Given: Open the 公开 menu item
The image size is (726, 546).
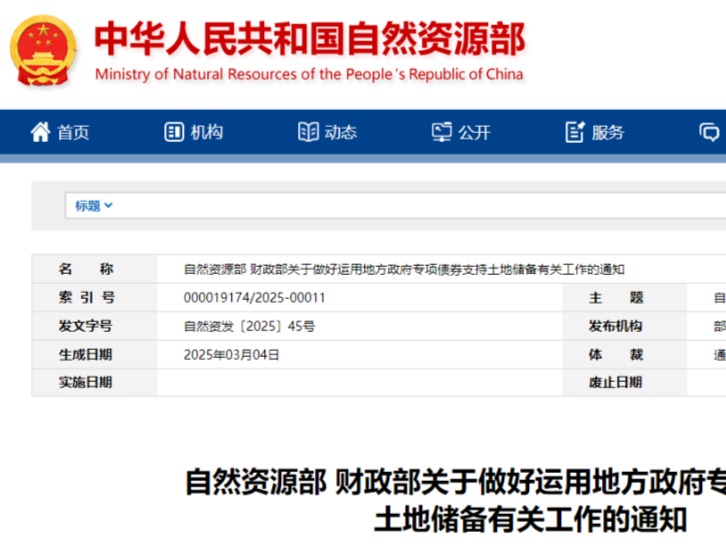Looking at the screenshot, I should 475,132.
